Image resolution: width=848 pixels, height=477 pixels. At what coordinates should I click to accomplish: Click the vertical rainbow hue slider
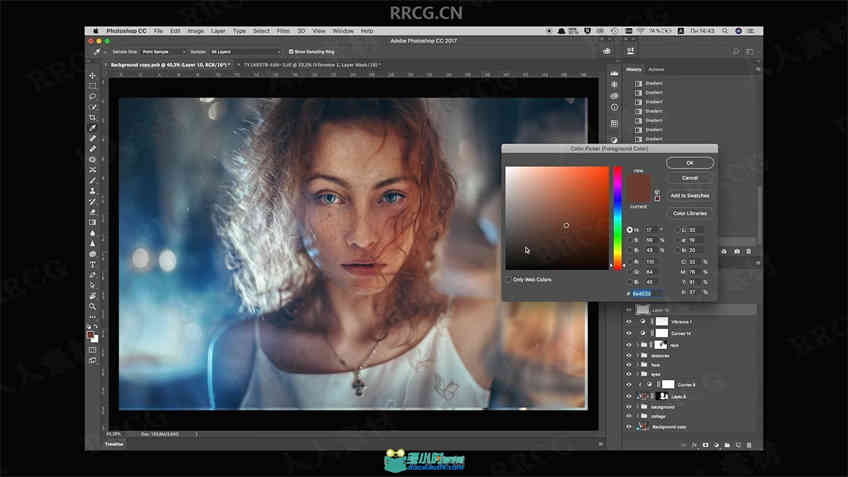pos(617,218)
